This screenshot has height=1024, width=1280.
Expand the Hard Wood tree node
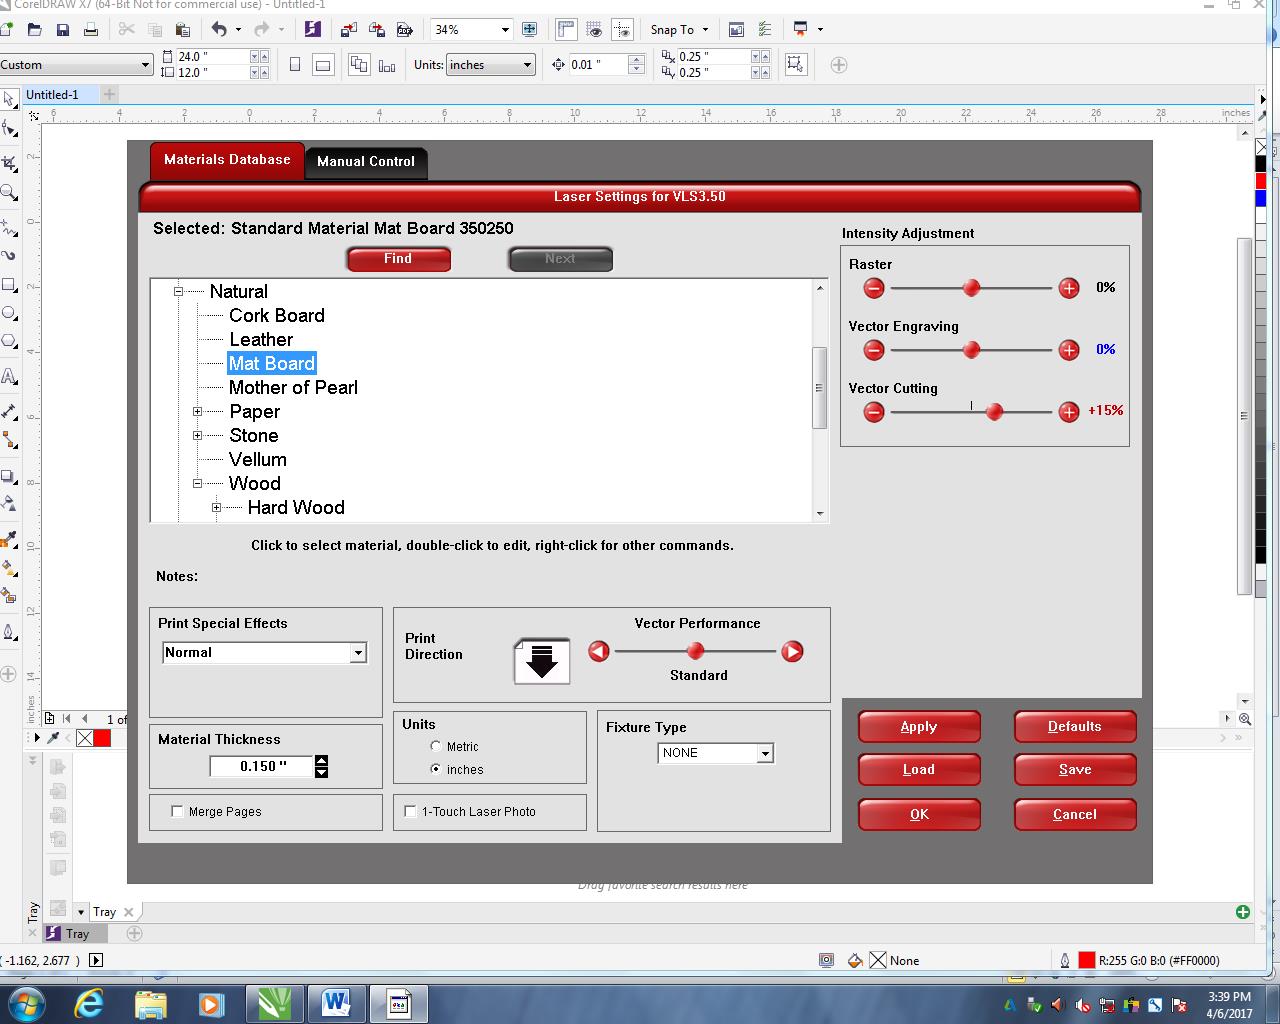tap(216, 508)
